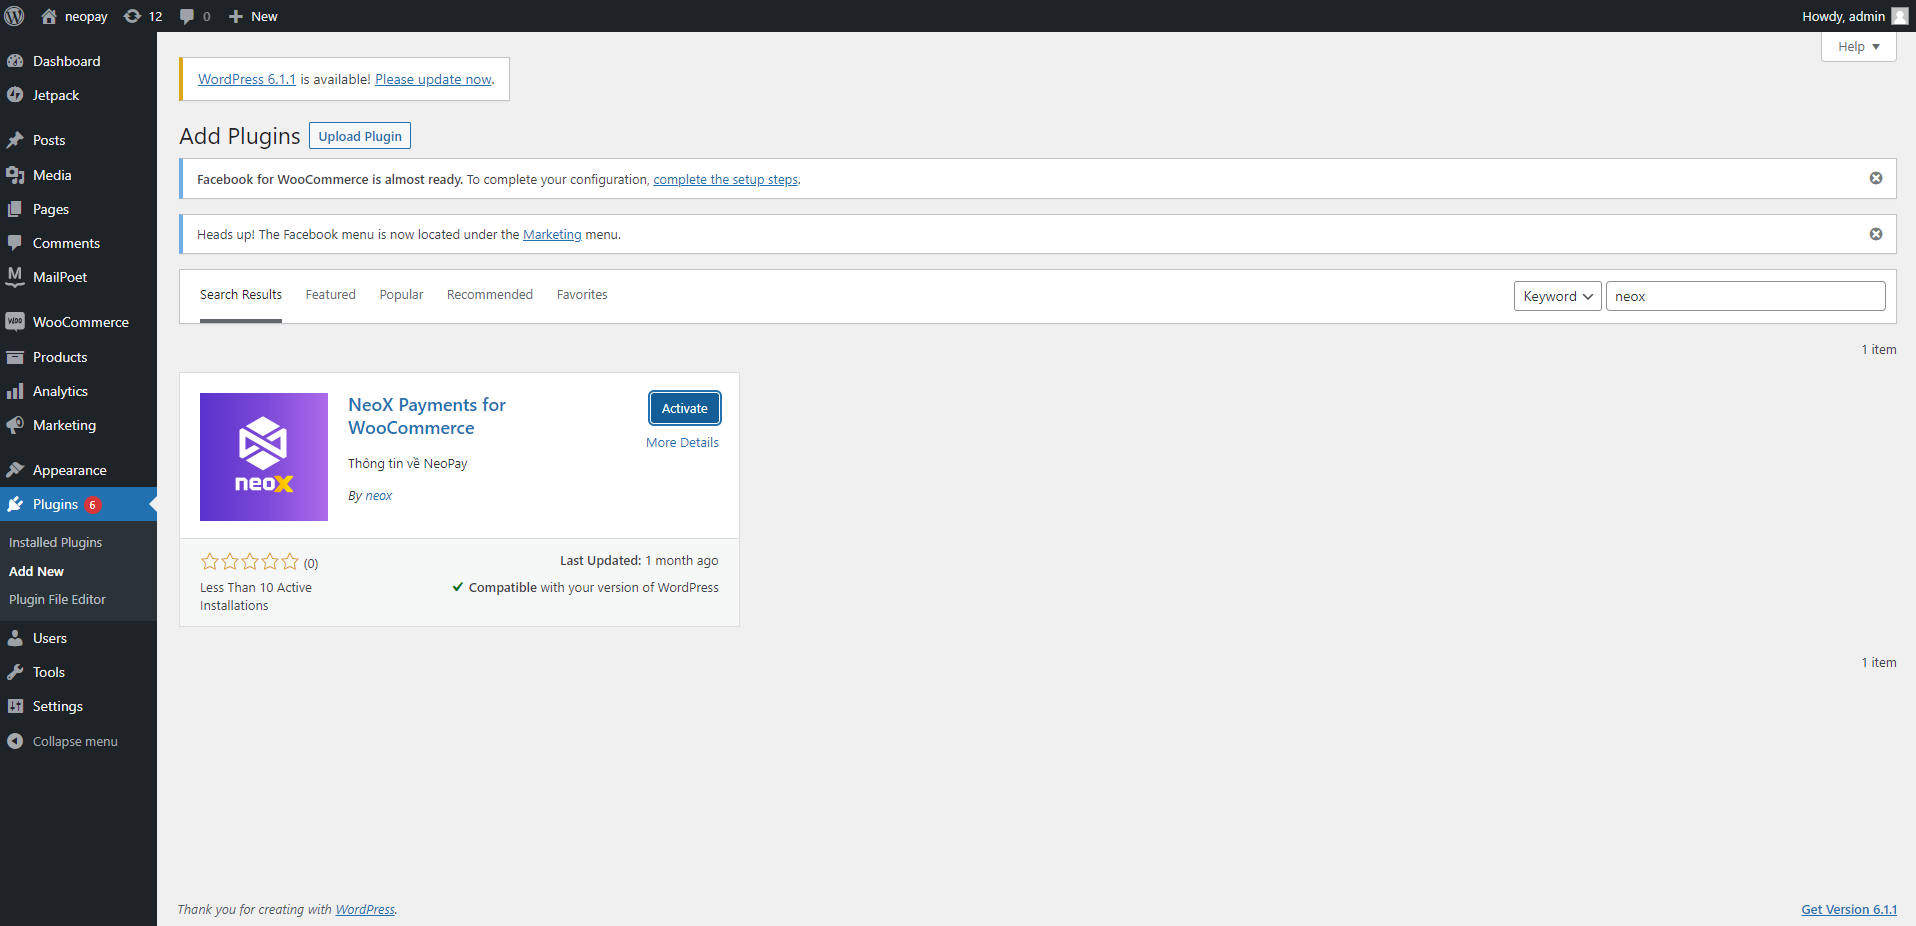Follow the complete the setup steps link
The width and height of the screenshot is (1916, 926).
725,180
